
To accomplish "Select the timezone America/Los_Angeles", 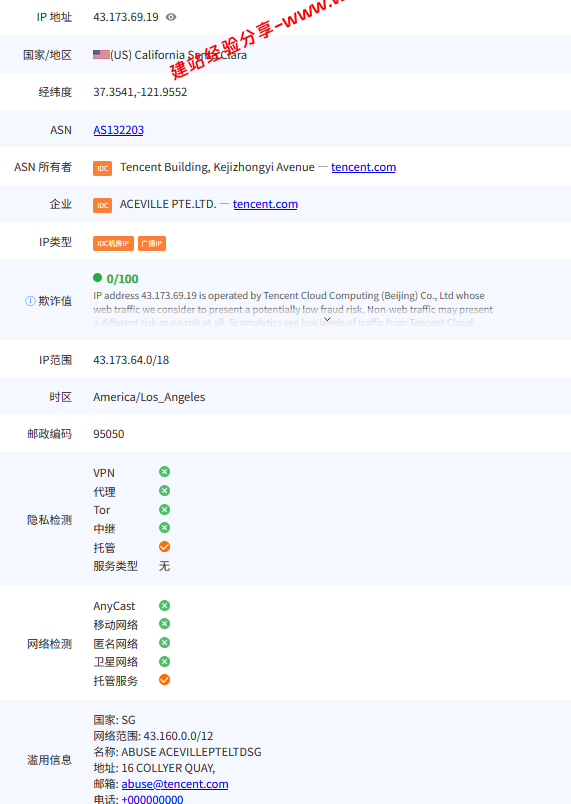I will coord(149,397).
